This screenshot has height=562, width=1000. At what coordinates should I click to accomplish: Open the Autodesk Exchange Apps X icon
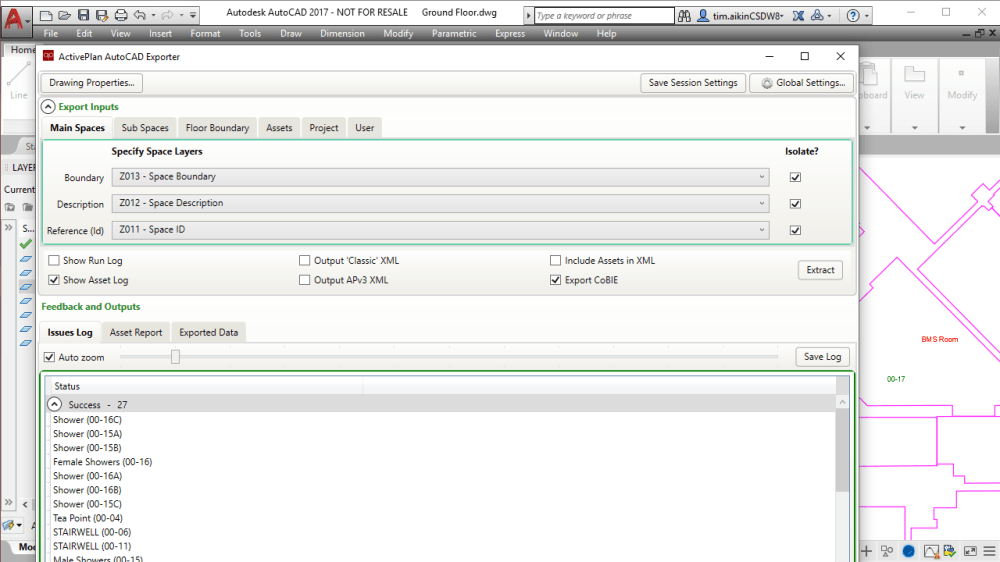coord(796,16)
